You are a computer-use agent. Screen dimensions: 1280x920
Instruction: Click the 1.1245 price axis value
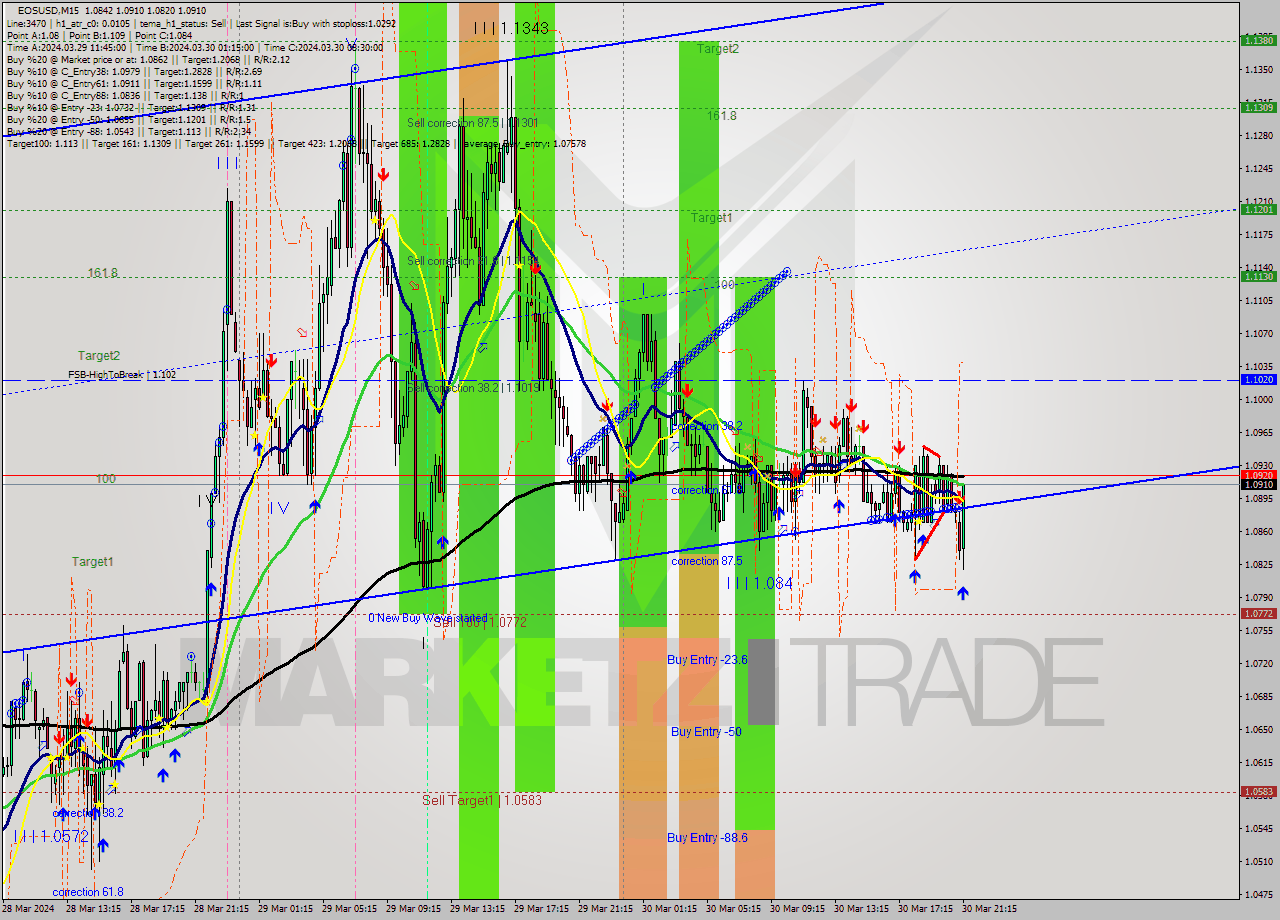click(1259, 169)
